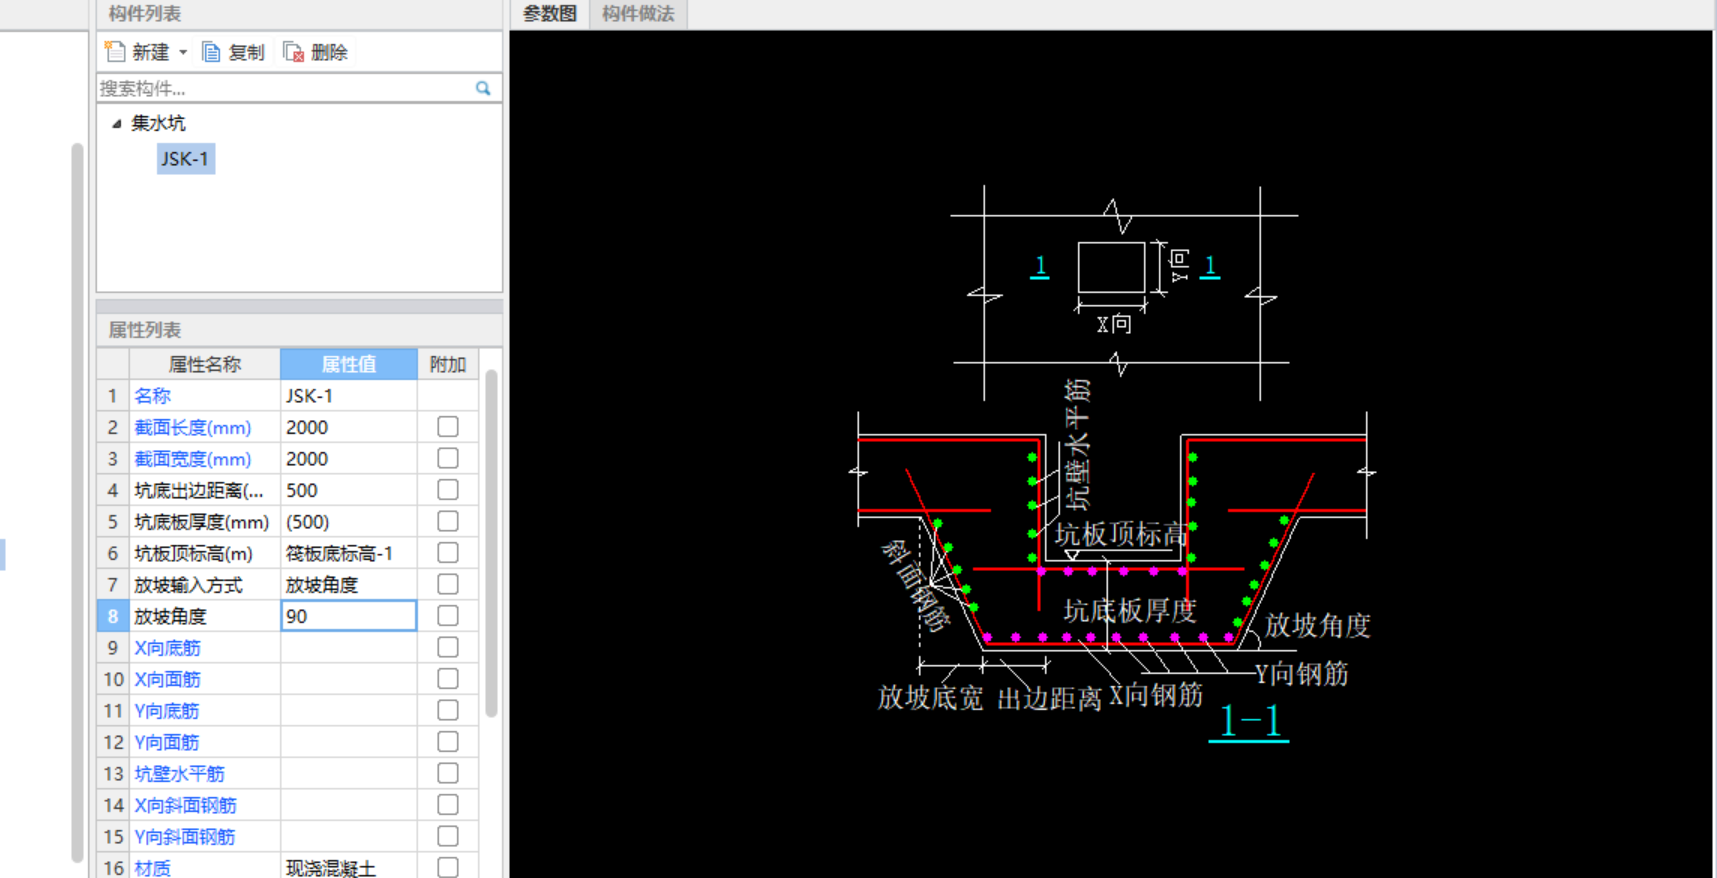The image size is (1717, 878).
Task: Click the 属性列表 vertical scrollbar
Action: click(491, 543)
